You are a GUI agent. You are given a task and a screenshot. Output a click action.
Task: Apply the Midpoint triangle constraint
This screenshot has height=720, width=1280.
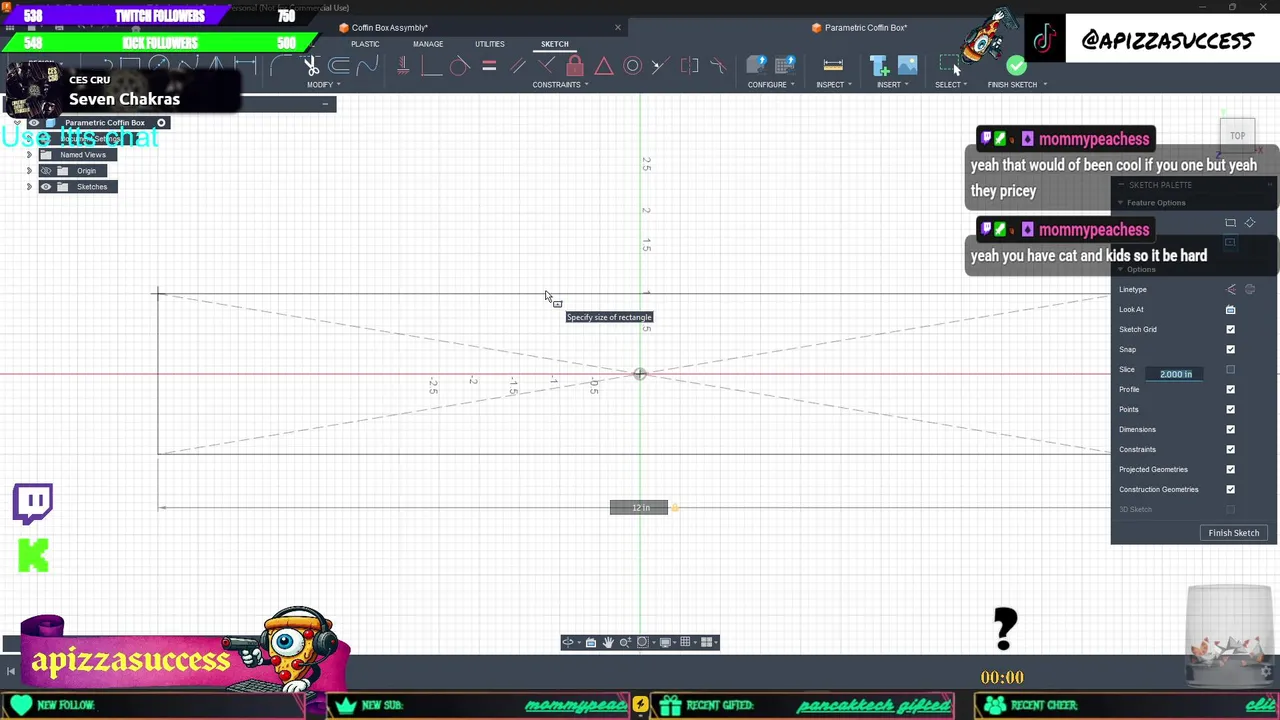tap(604, 67)
